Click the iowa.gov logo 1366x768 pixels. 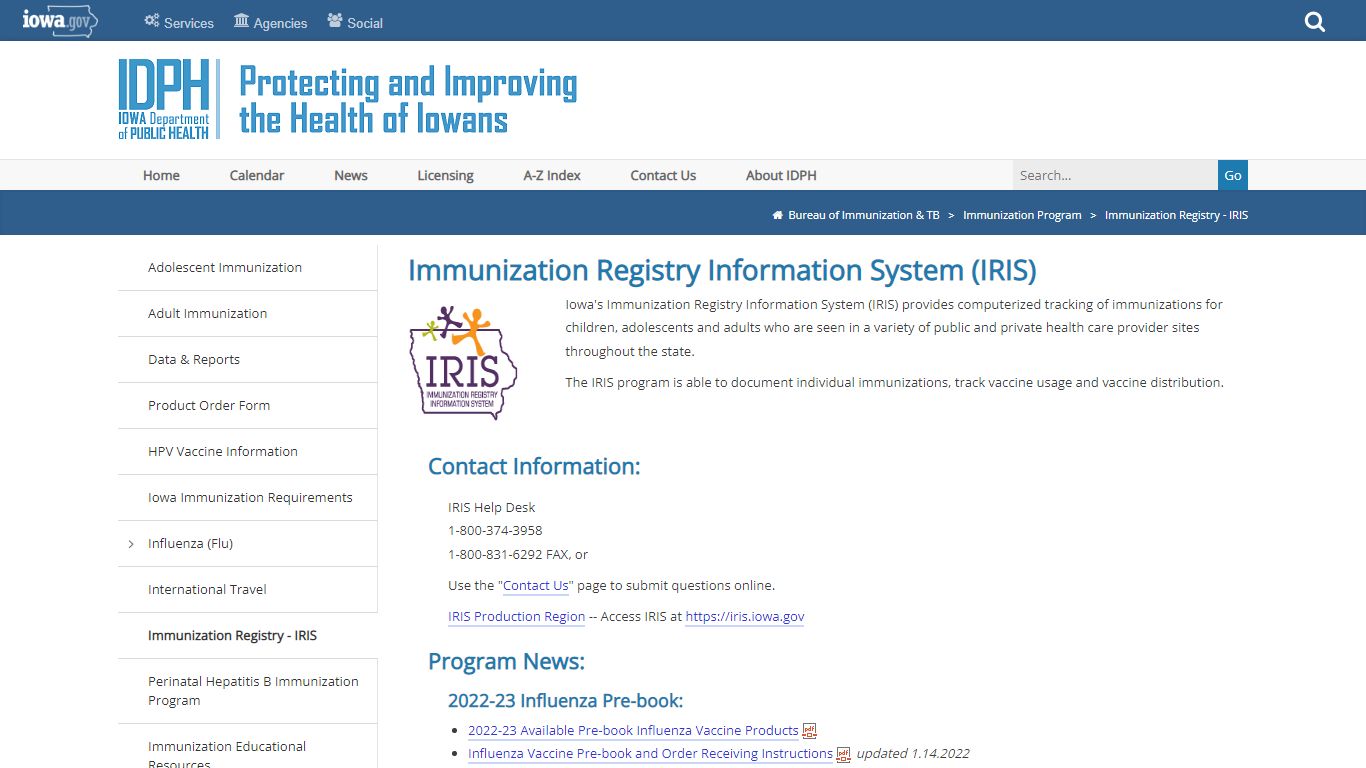tap(60, 20)
